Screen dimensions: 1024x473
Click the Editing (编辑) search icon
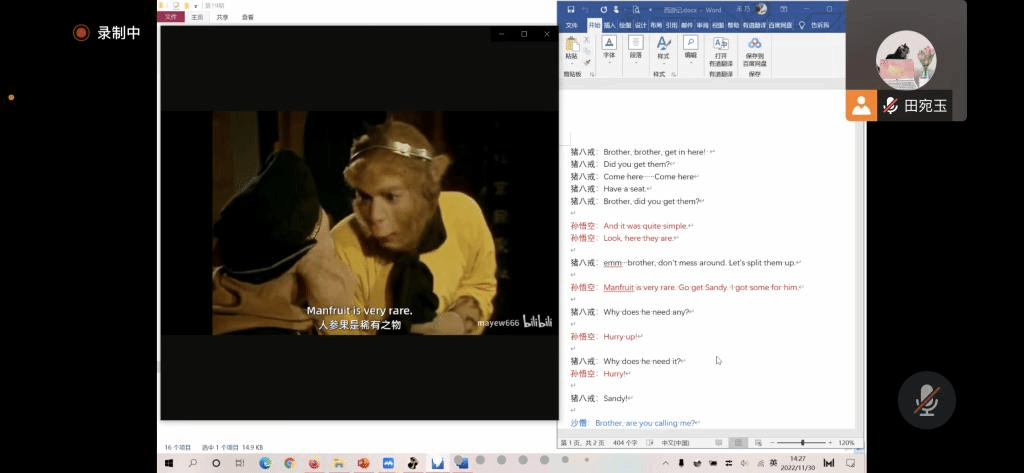click(690, 46)
